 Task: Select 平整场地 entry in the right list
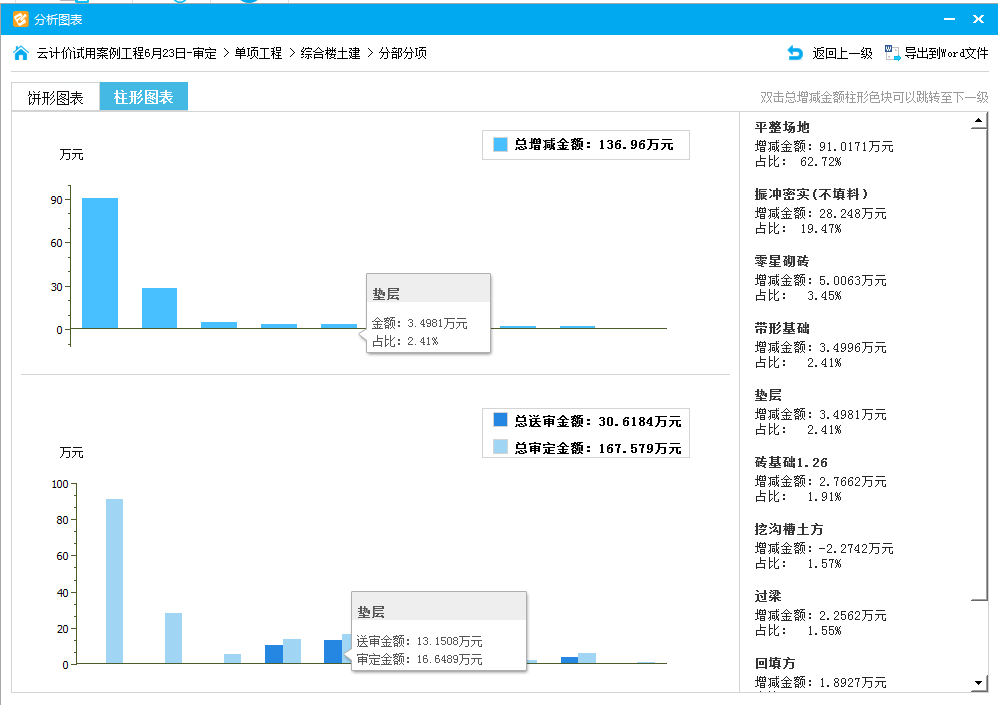pyautogui.click(x=782, y=127)
